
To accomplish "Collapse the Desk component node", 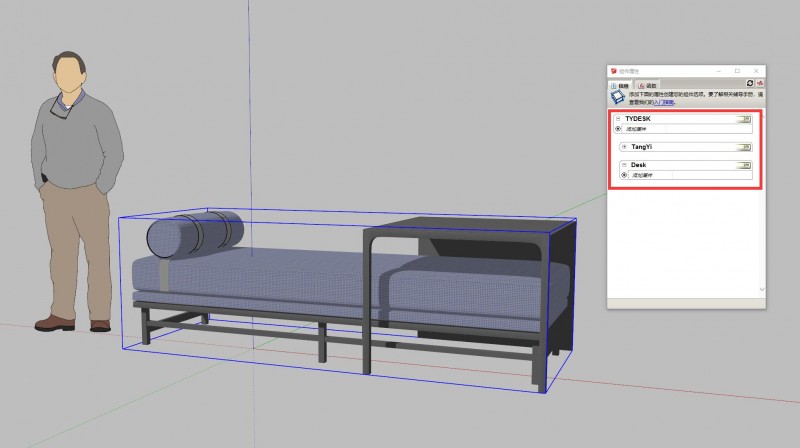I will coord(624,165).
